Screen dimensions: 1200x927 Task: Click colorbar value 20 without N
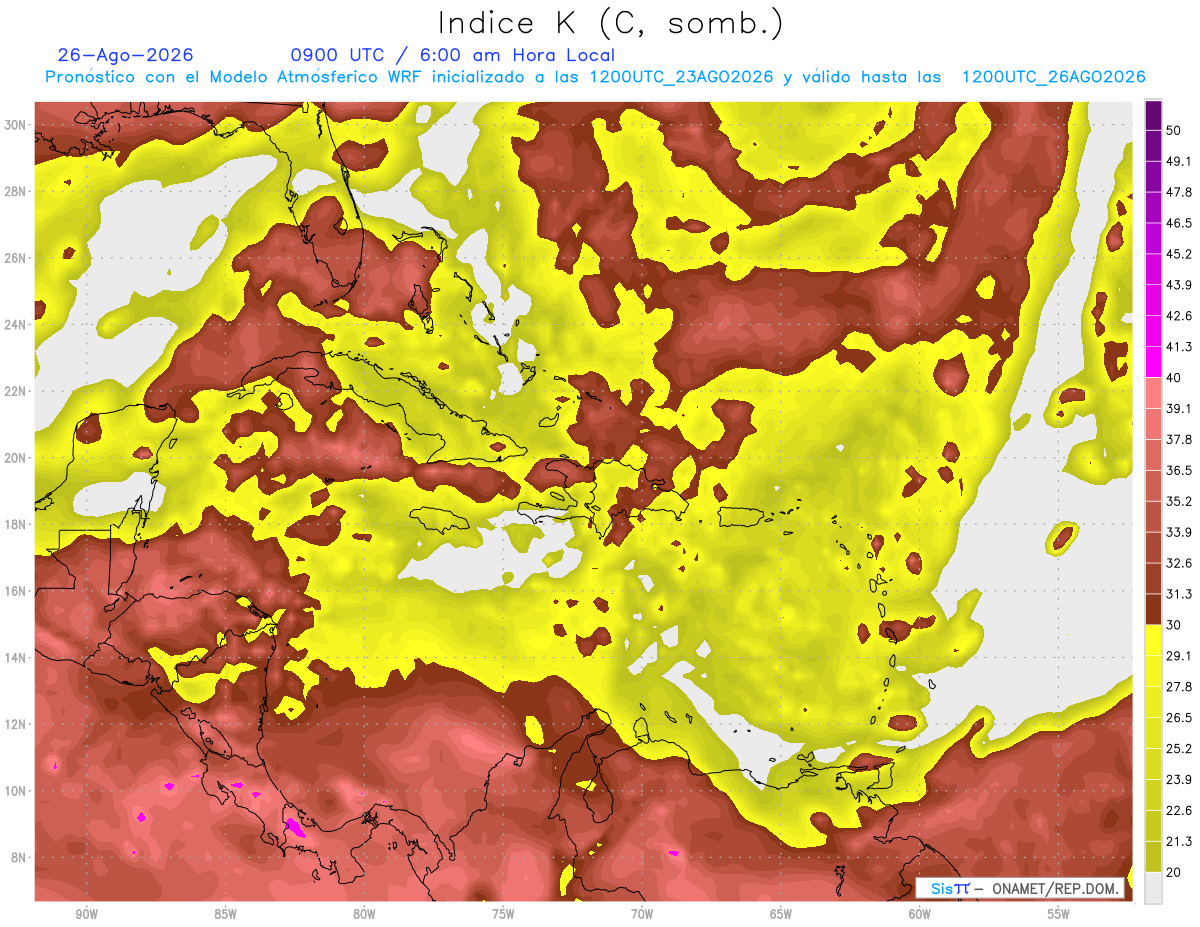[1173, 873]
